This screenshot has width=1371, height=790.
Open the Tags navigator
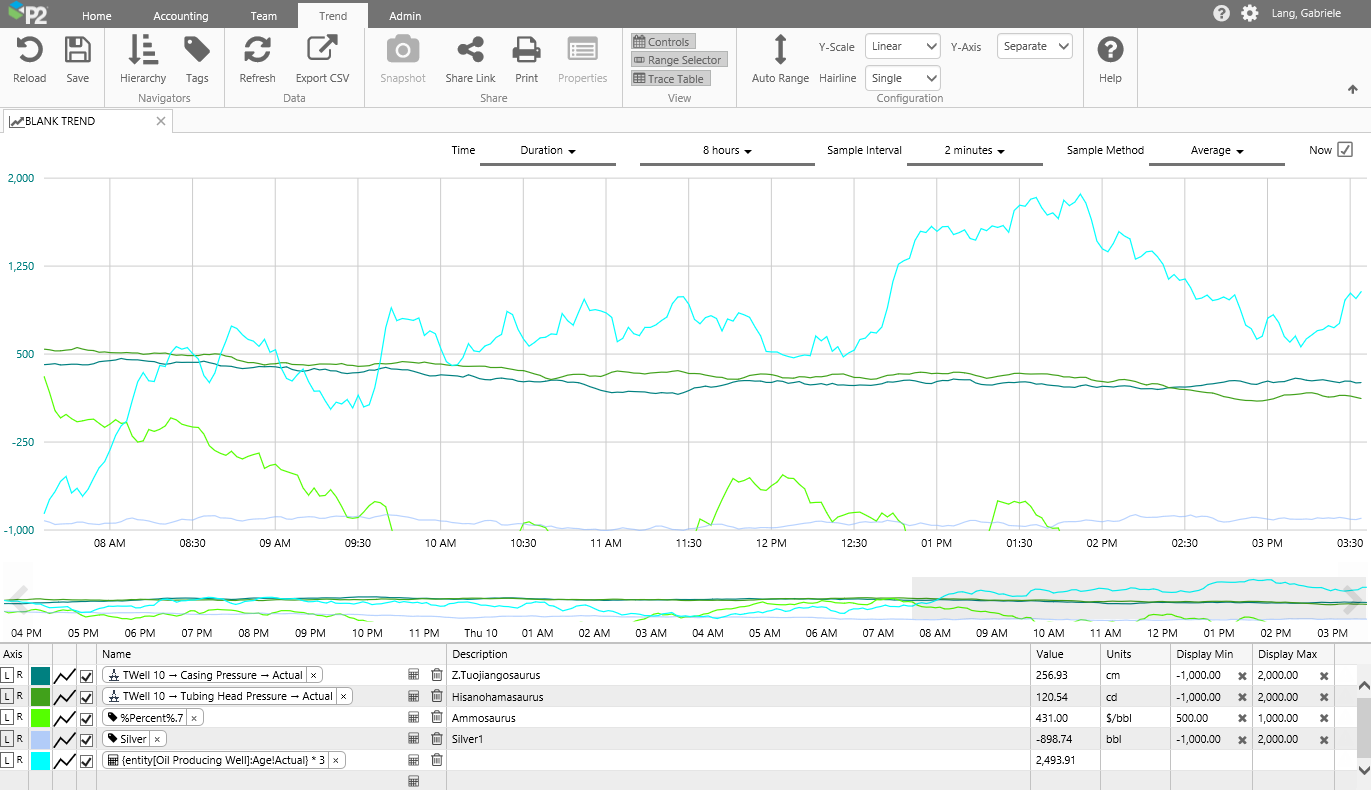click(x=197, y=50)
